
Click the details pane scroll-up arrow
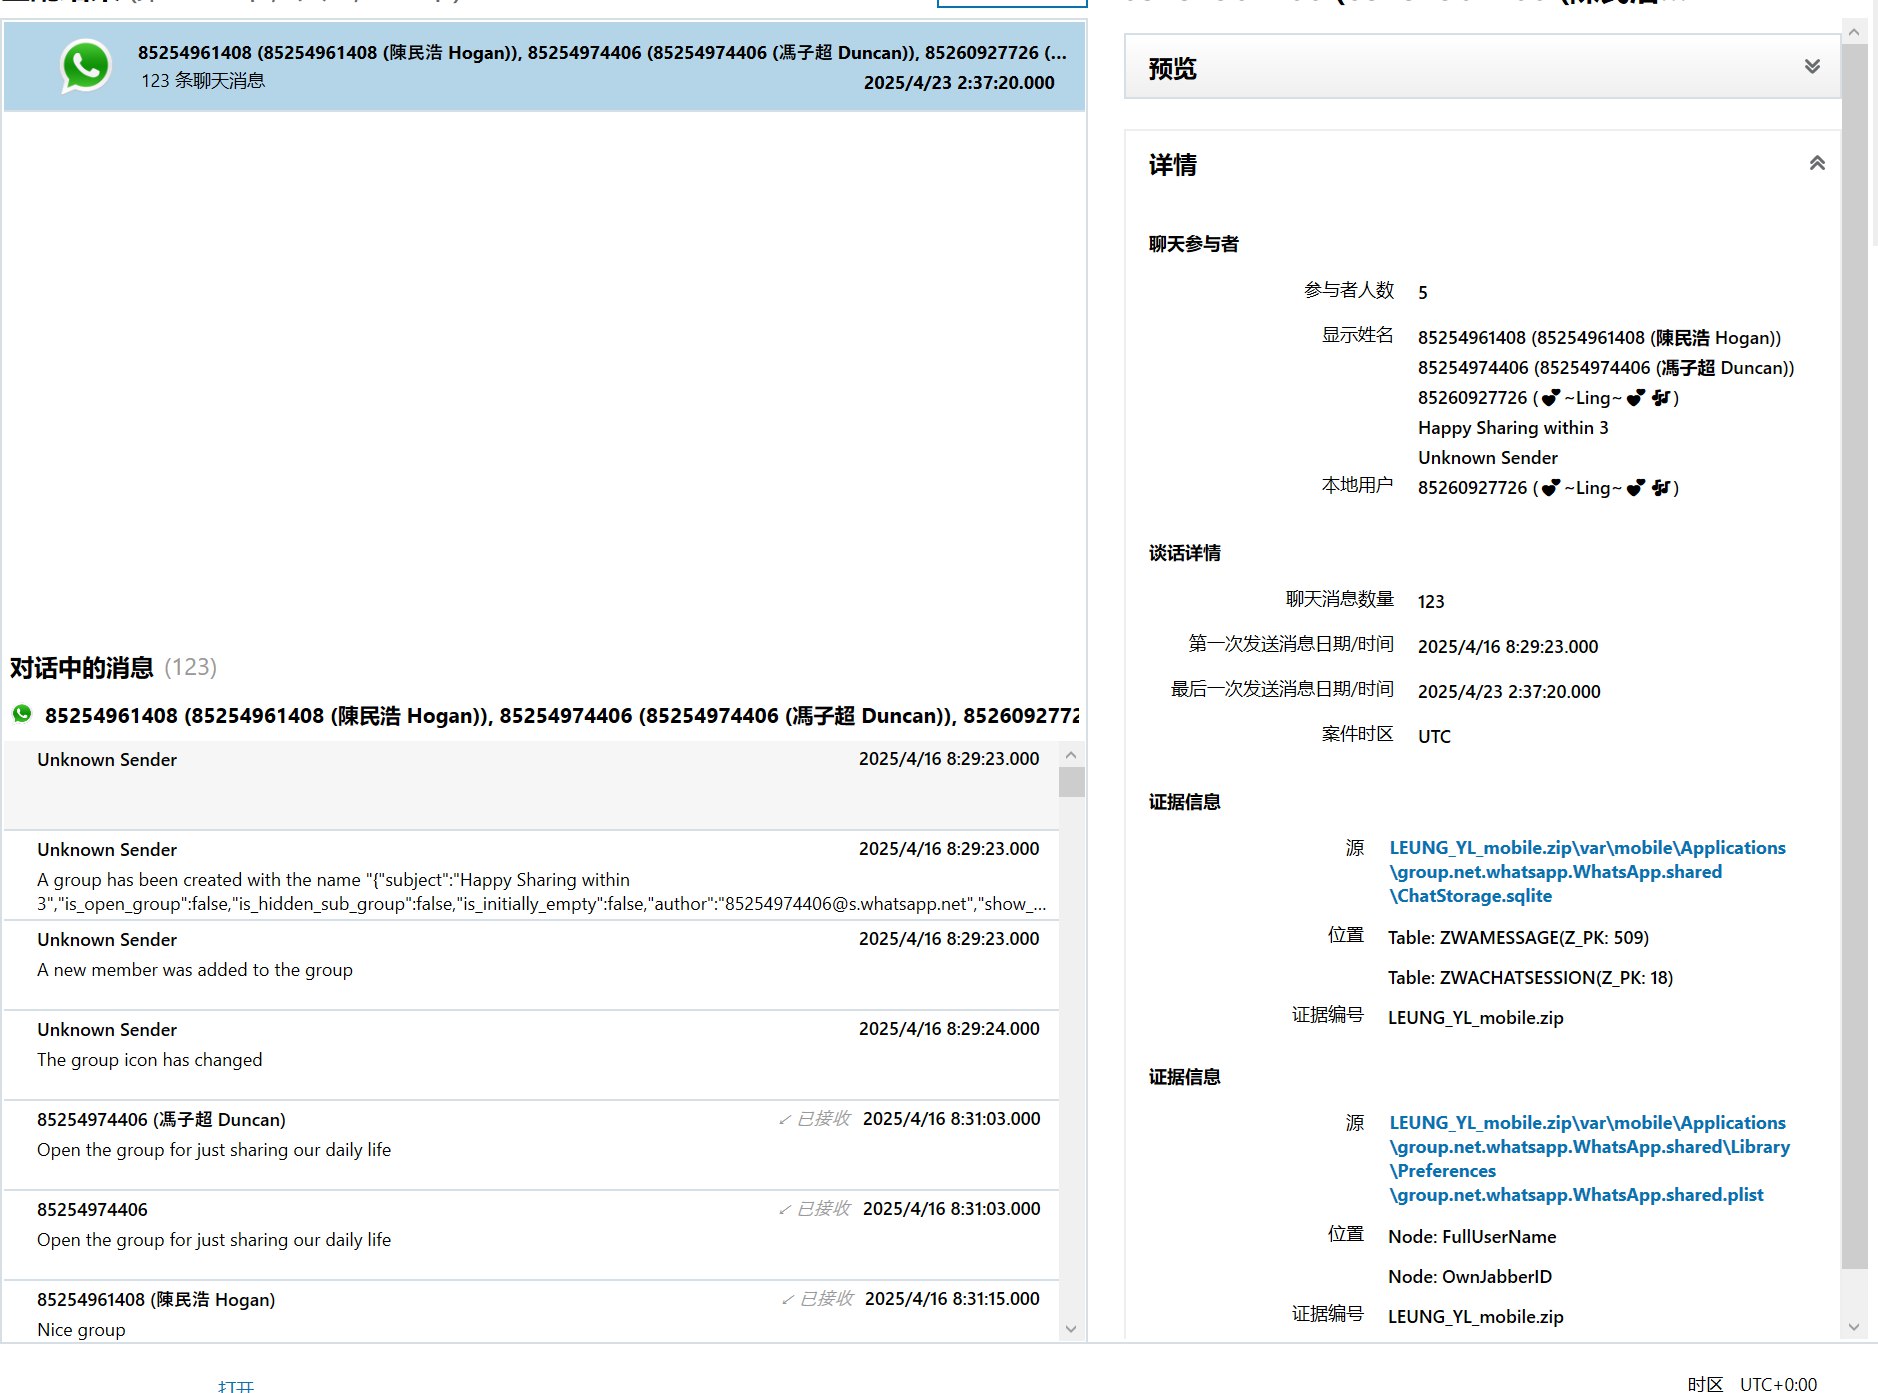[x=1853, y=32]
